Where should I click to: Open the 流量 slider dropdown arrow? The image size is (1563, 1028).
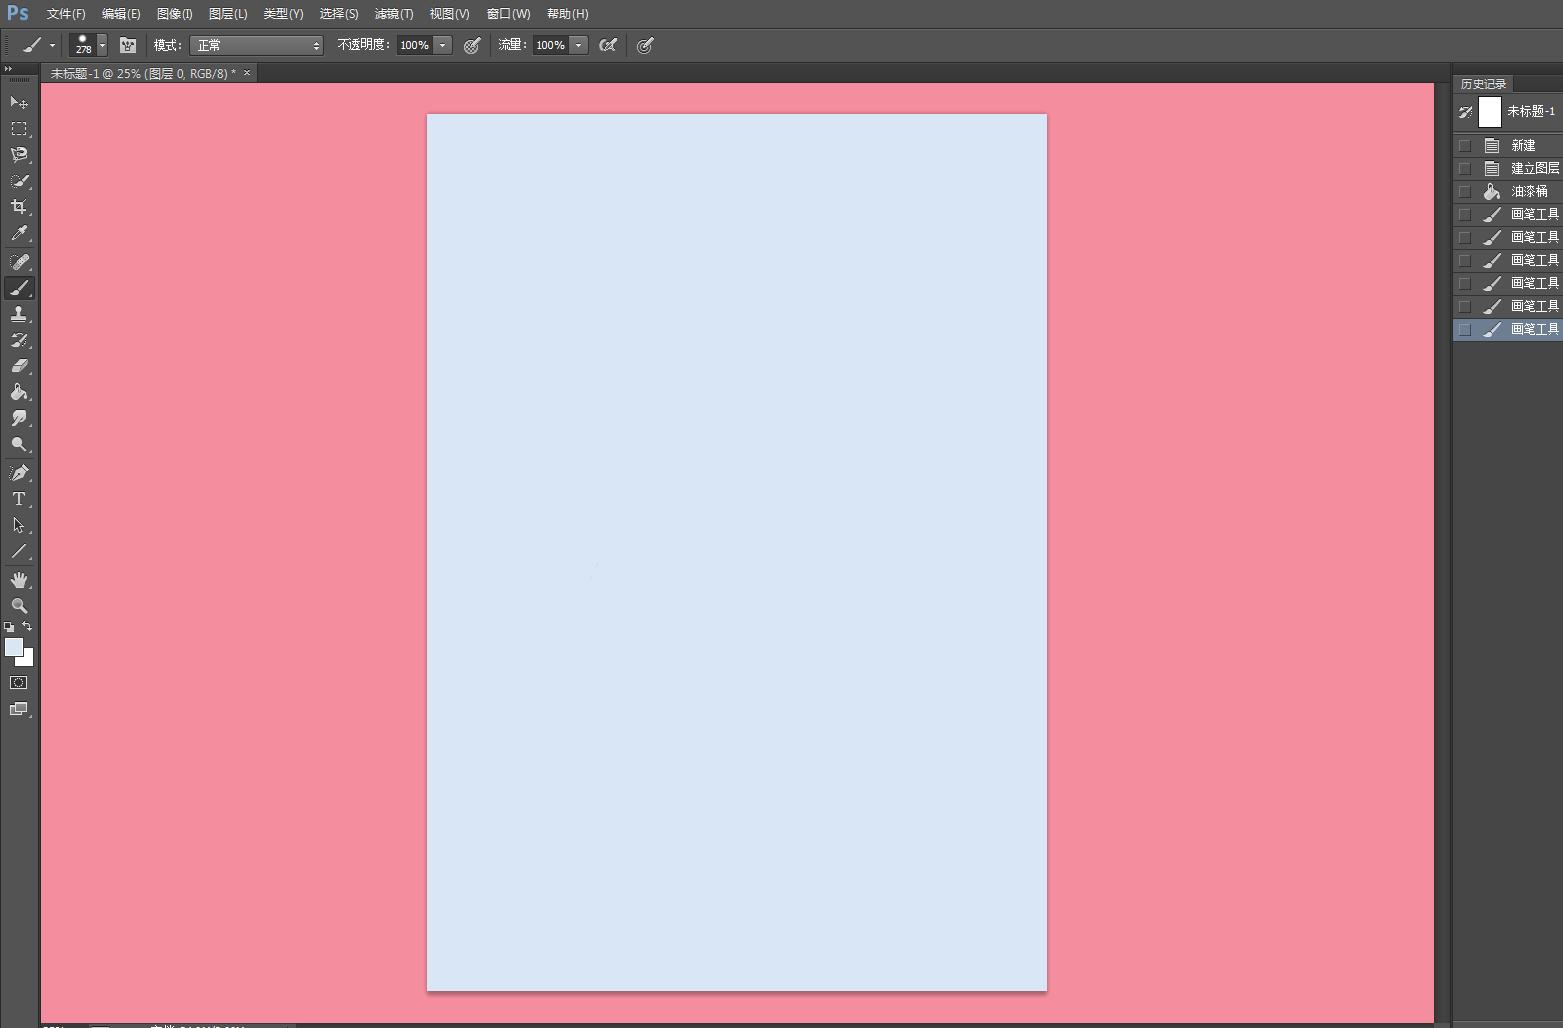[x=578, y=45]
